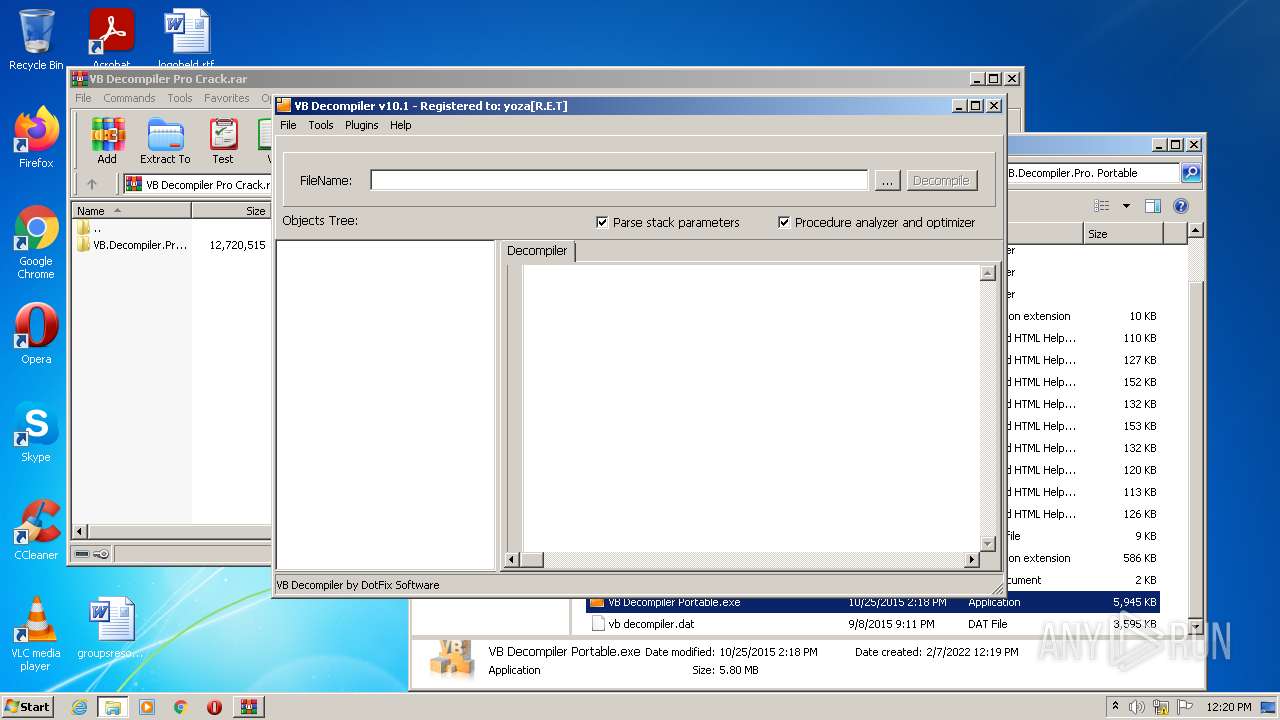Click VB Decompiler details pane thumbnail

click(450, 660)
